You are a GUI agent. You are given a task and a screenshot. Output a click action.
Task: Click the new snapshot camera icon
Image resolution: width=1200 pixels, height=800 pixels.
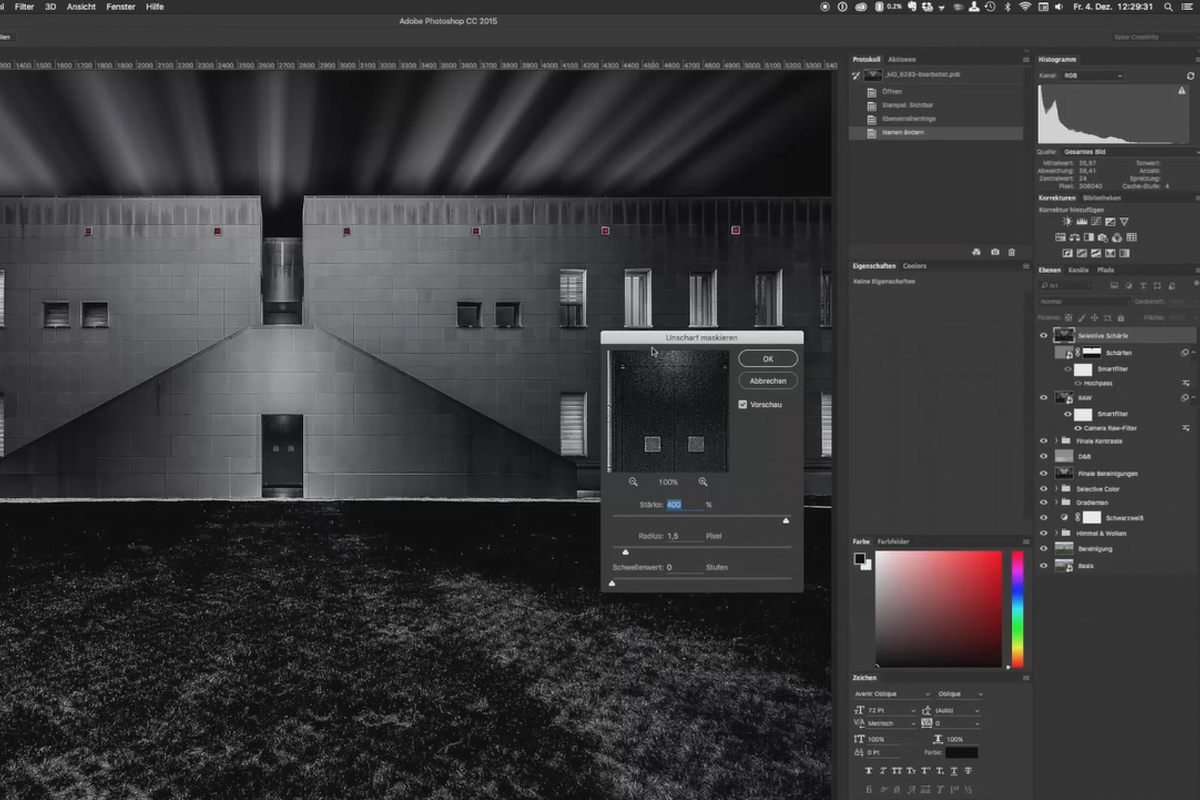click(994, 252)
